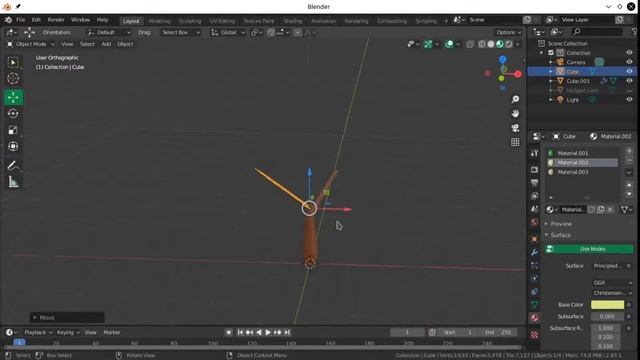640x360 pixels.
Task: Open the Texture properties tab
Action: [534, 335]
